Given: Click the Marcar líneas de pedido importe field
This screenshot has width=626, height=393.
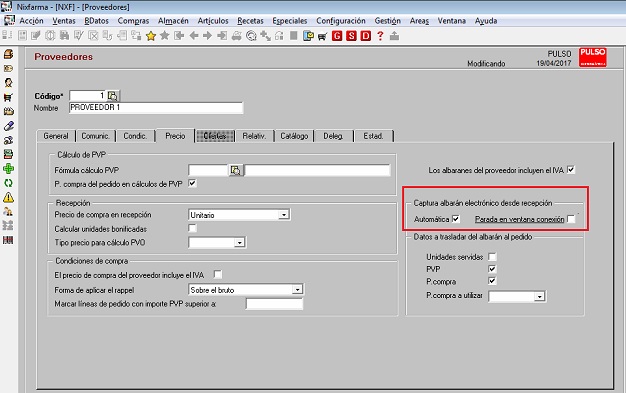Looking at the screenshot, I should pyautogui.click(x=274, y=304).
